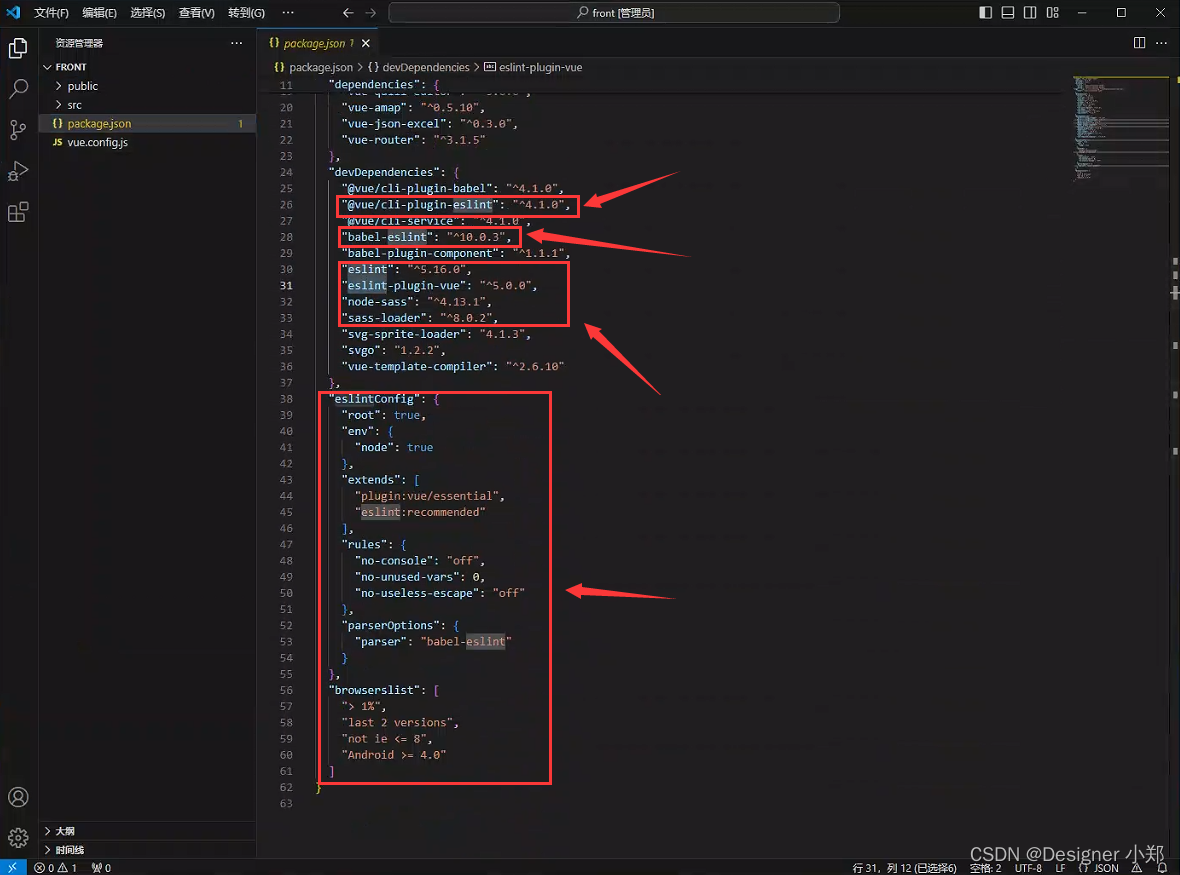Open devDependencies breadcrumb dropdown
Image resolution: width=1180 pixels, height=875 pixels.
[418, 67]
